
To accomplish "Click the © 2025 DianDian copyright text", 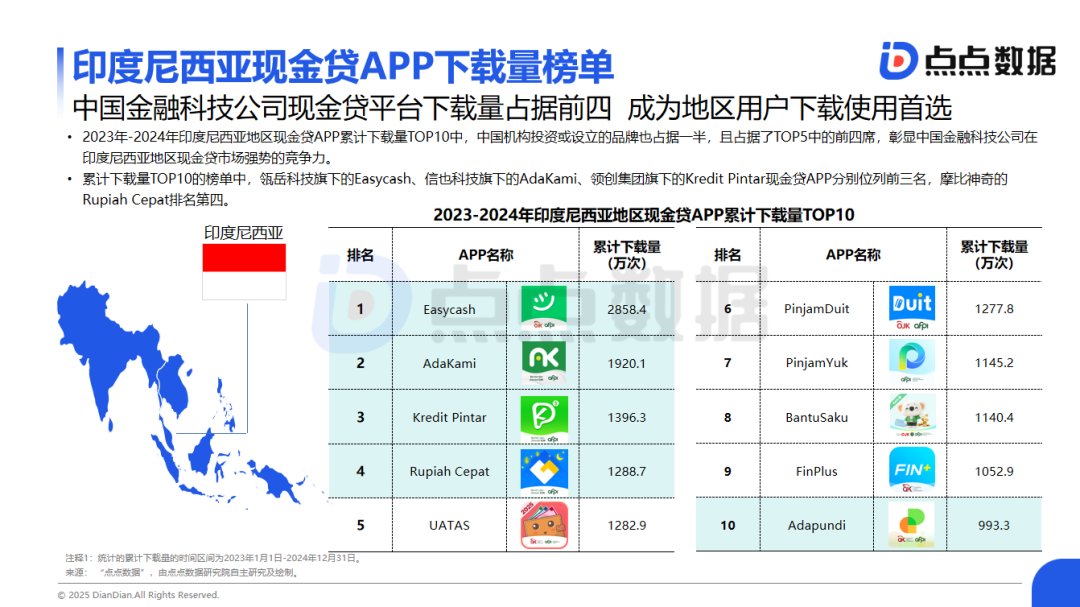I will pyautogui.click(x=138, y=595).
